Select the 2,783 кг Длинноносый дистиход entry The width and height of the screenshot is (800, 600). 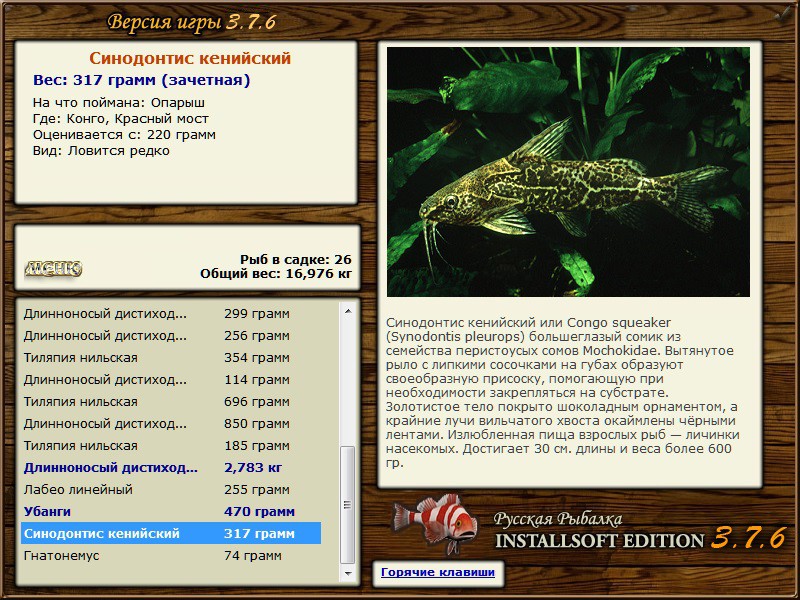point(171,468)
